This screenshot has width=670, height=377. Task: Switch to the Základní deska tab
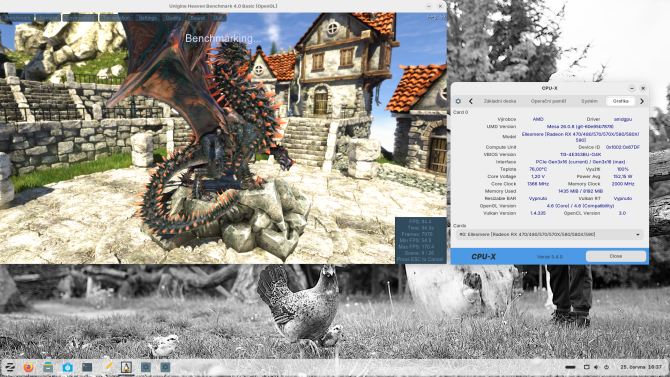click(500, 101)
